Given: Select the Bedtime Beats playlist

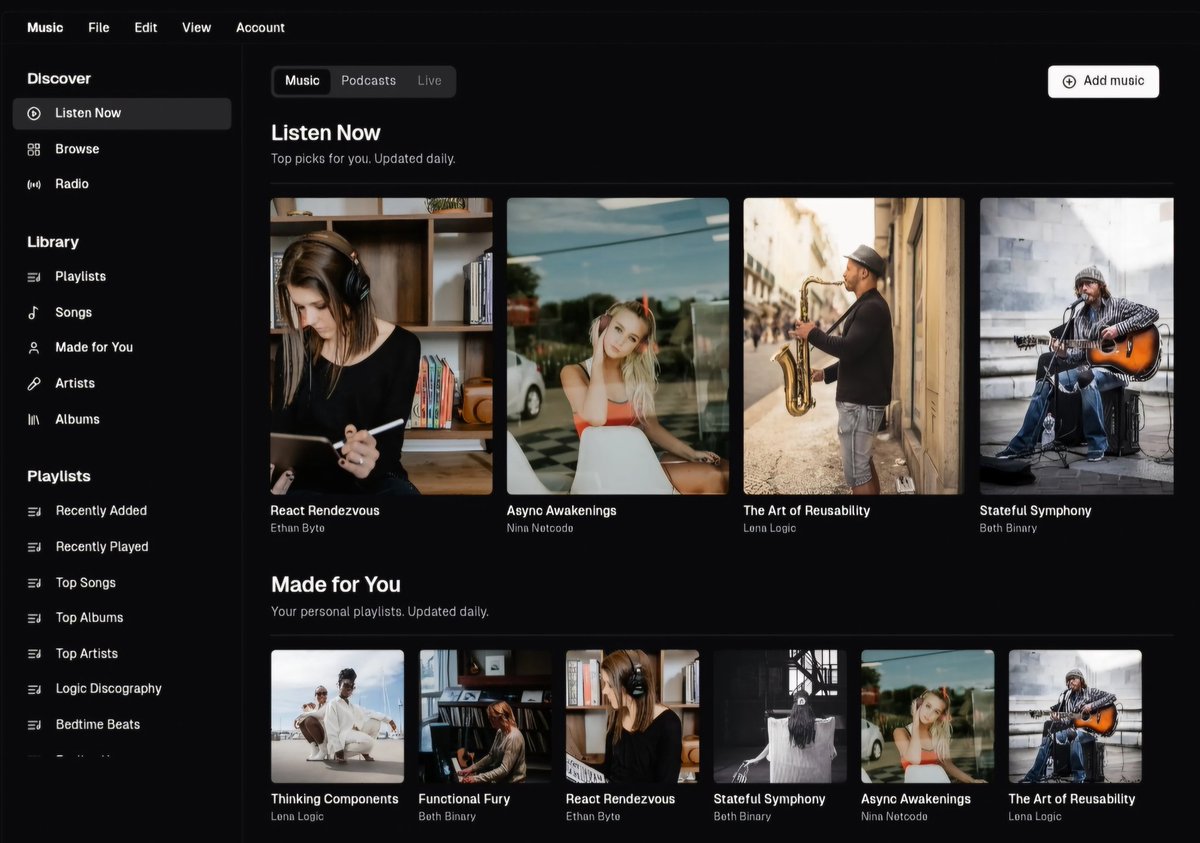Looking at the screenshot, I should click(x=122, y=725).
